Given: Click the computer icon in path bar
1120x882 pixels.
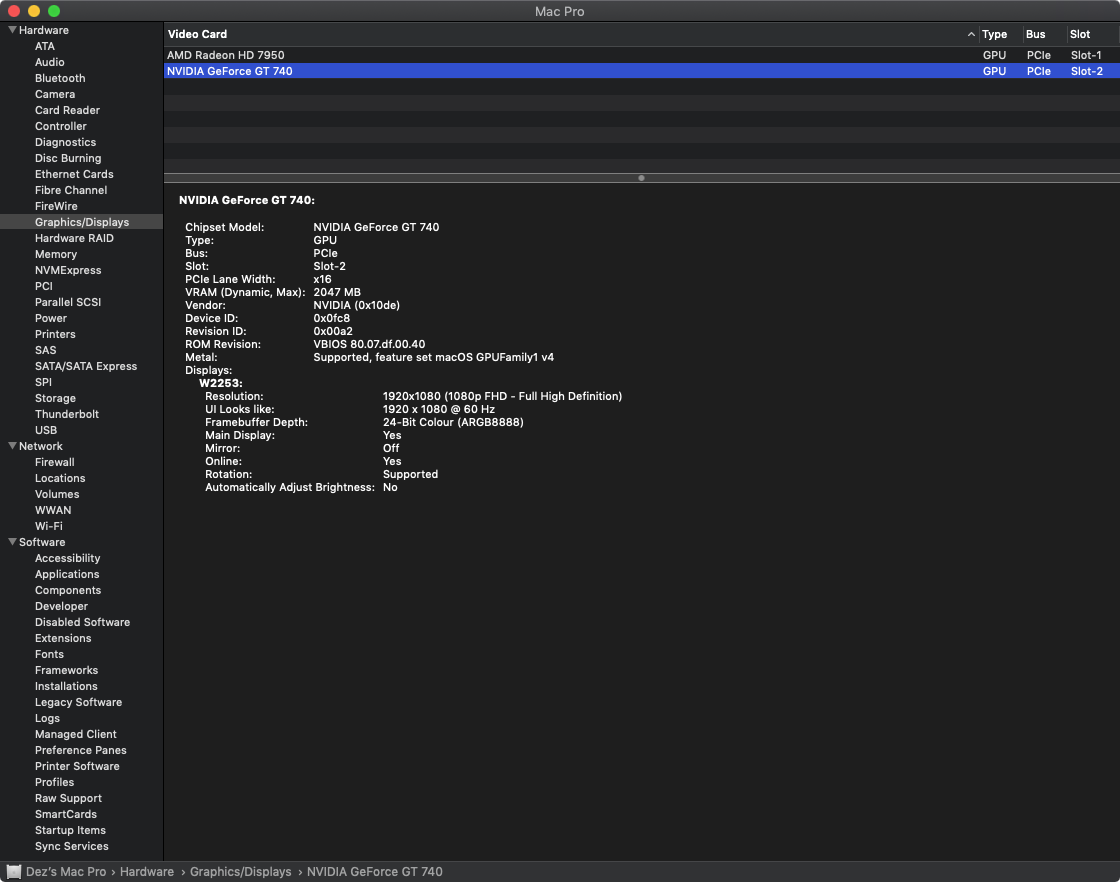Looking at the screenshot, I should (x=14, y=871).
